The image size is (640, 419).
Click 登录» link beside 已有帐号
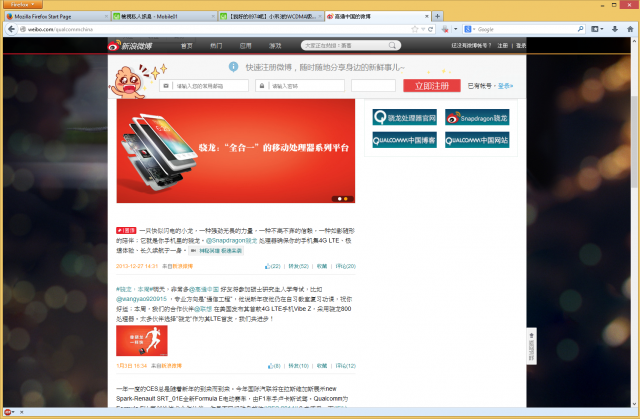coord(505,86)
